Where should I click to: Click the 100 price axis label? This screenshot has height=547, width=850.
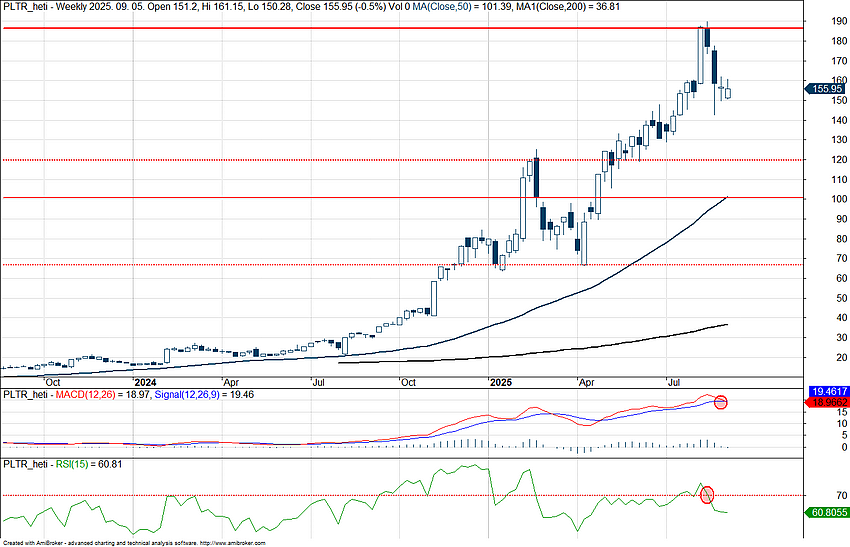(x=840, y=199)
